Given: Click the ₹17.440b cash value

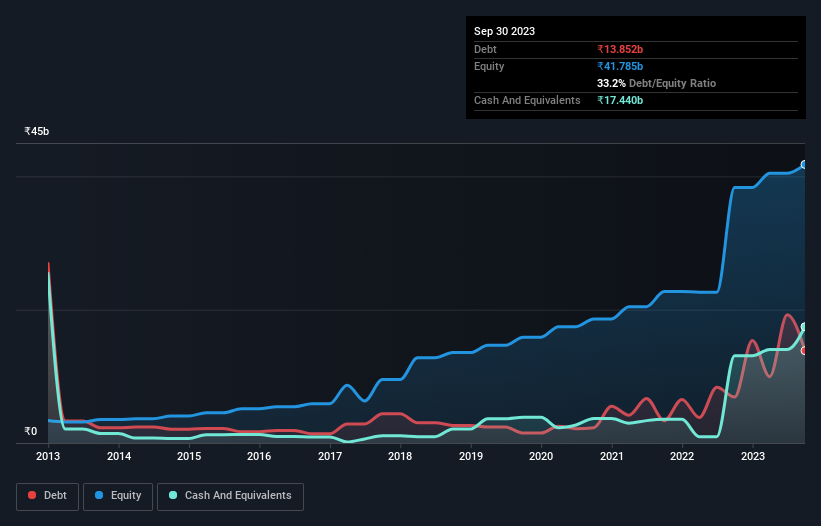Looking at the screenshot, I should [x=620, y=100].
